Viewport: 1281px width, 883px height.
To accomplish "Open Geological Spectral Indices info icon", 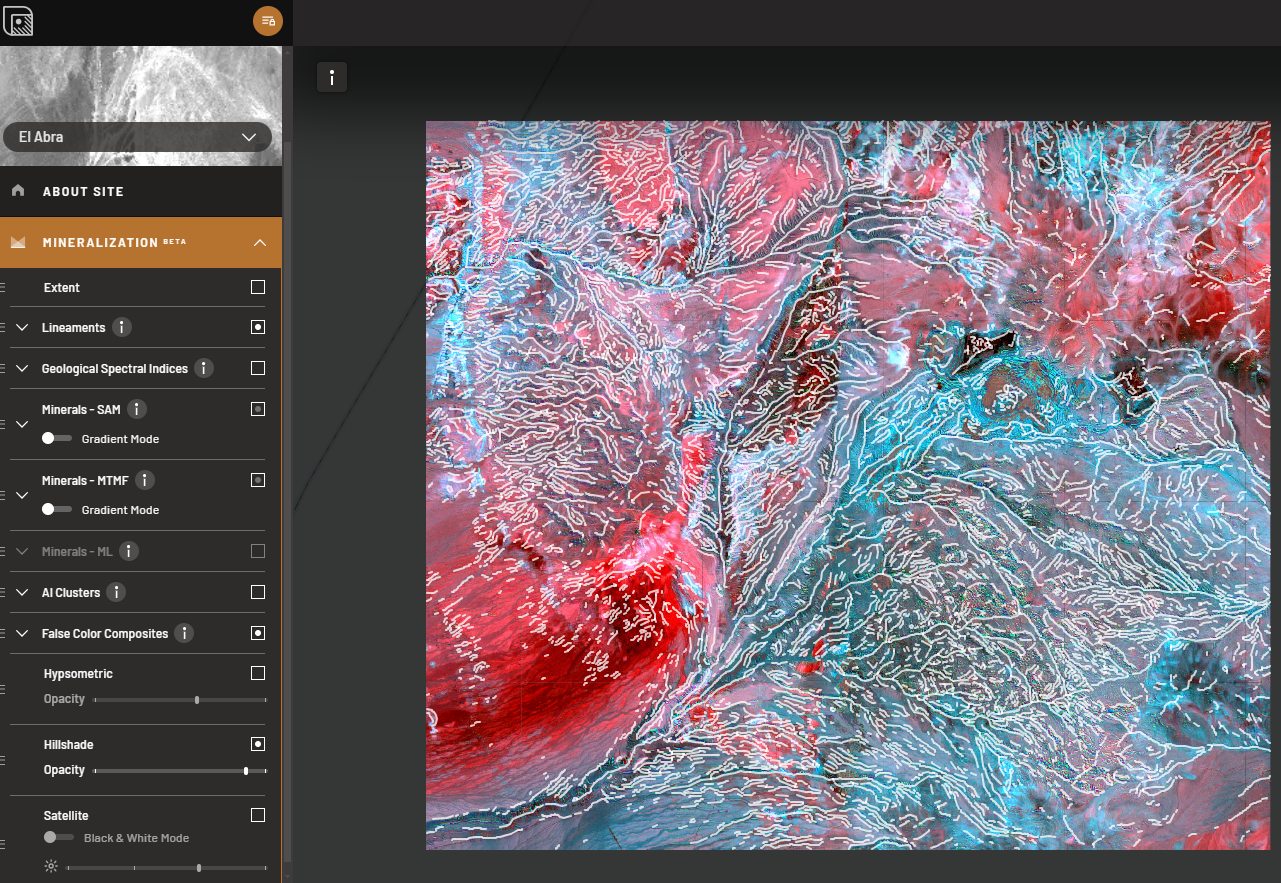I will point(204,368).
